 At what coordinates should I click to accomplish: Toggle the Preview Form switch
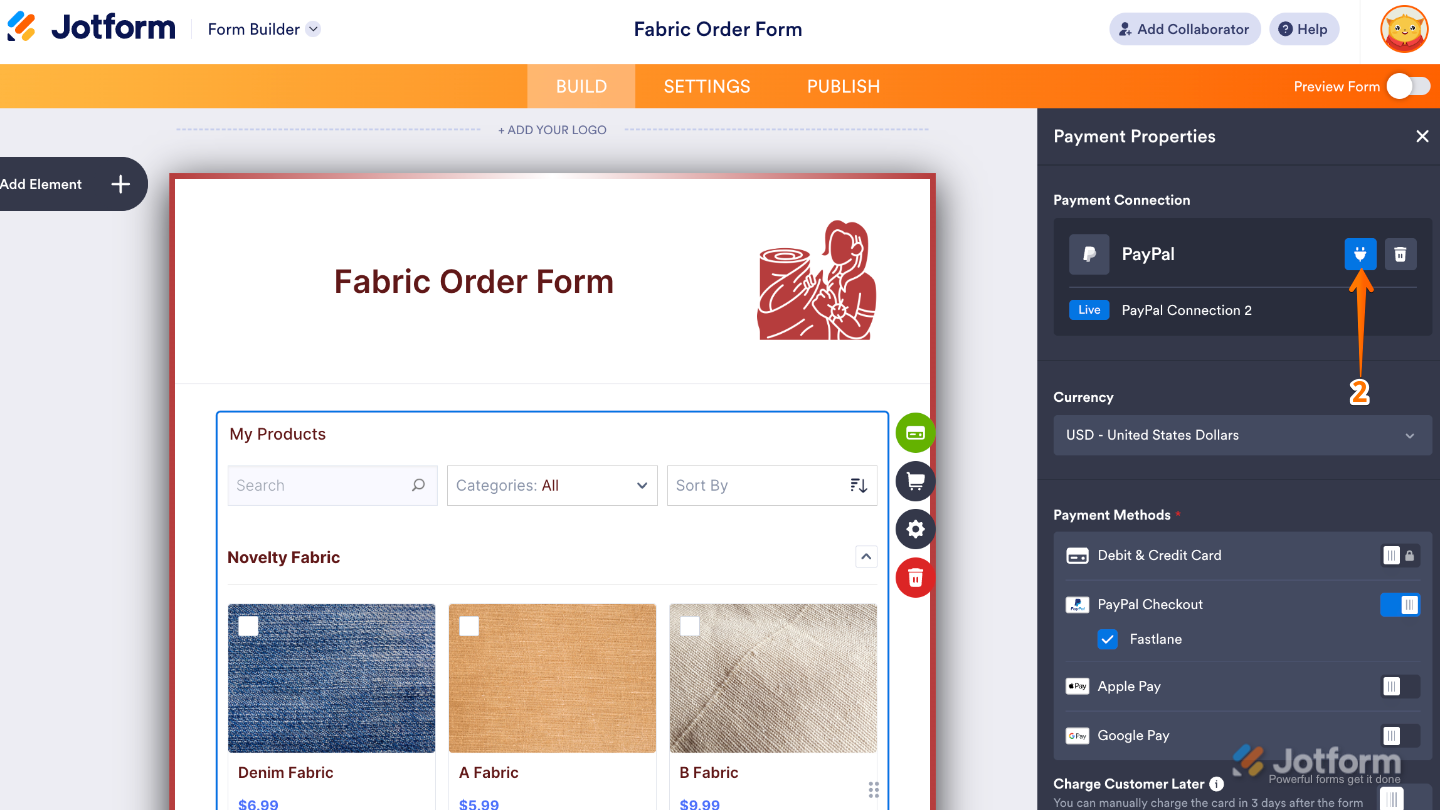tap(1408, 87)
